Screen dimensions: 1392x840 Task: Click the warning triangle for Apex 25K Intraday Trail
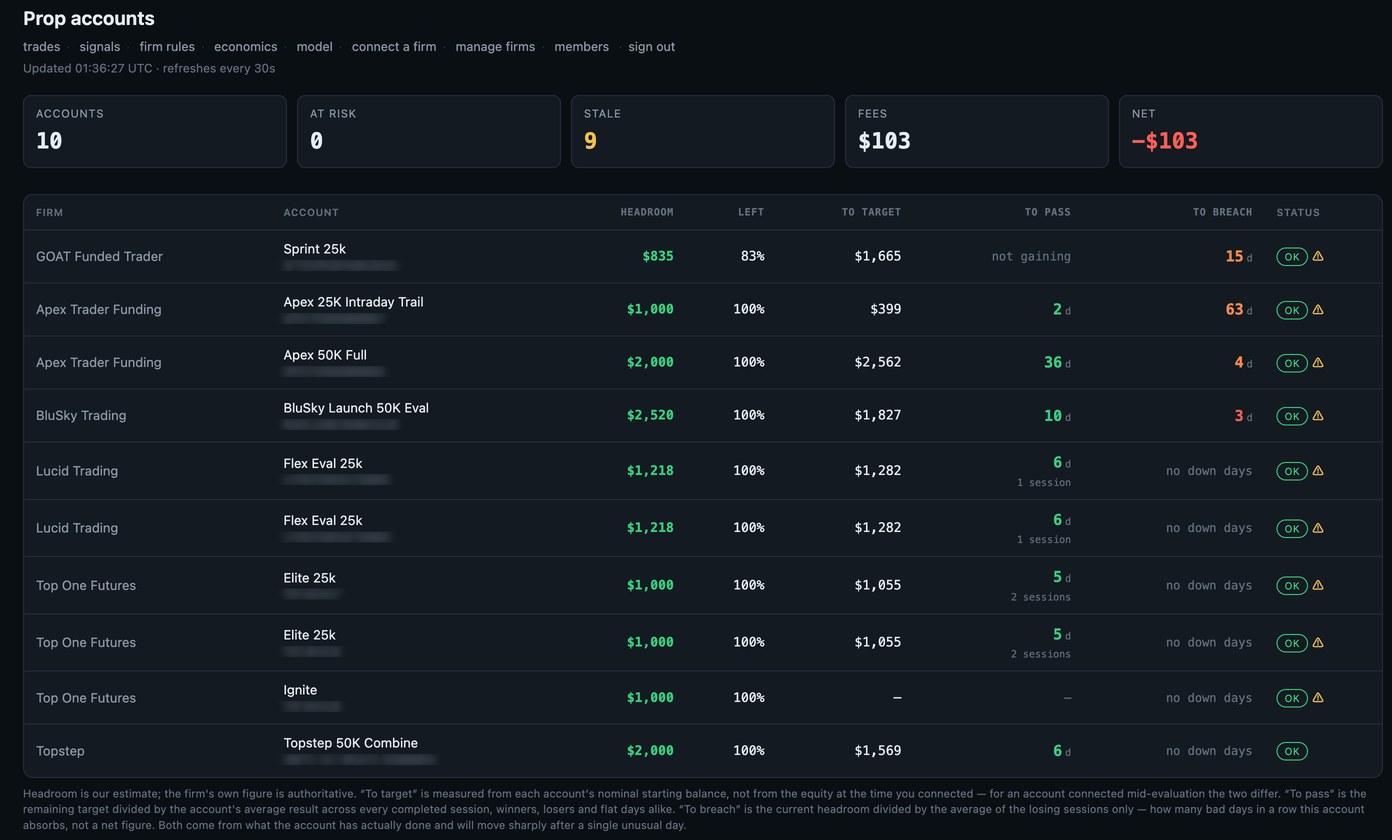click(1318, 310)
